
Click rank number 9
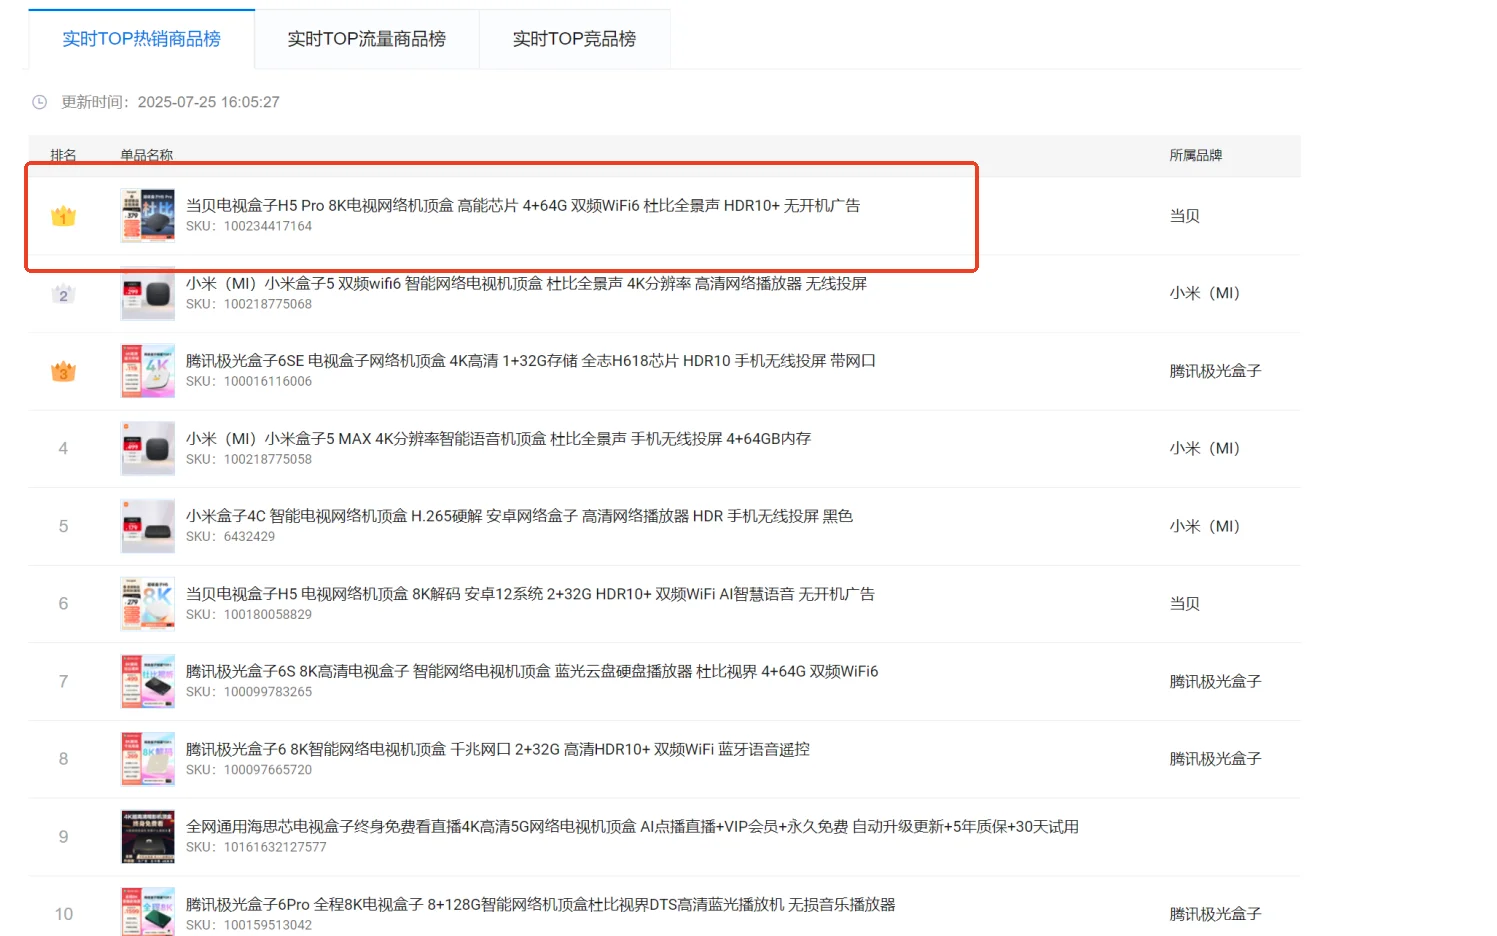point(63,837)
